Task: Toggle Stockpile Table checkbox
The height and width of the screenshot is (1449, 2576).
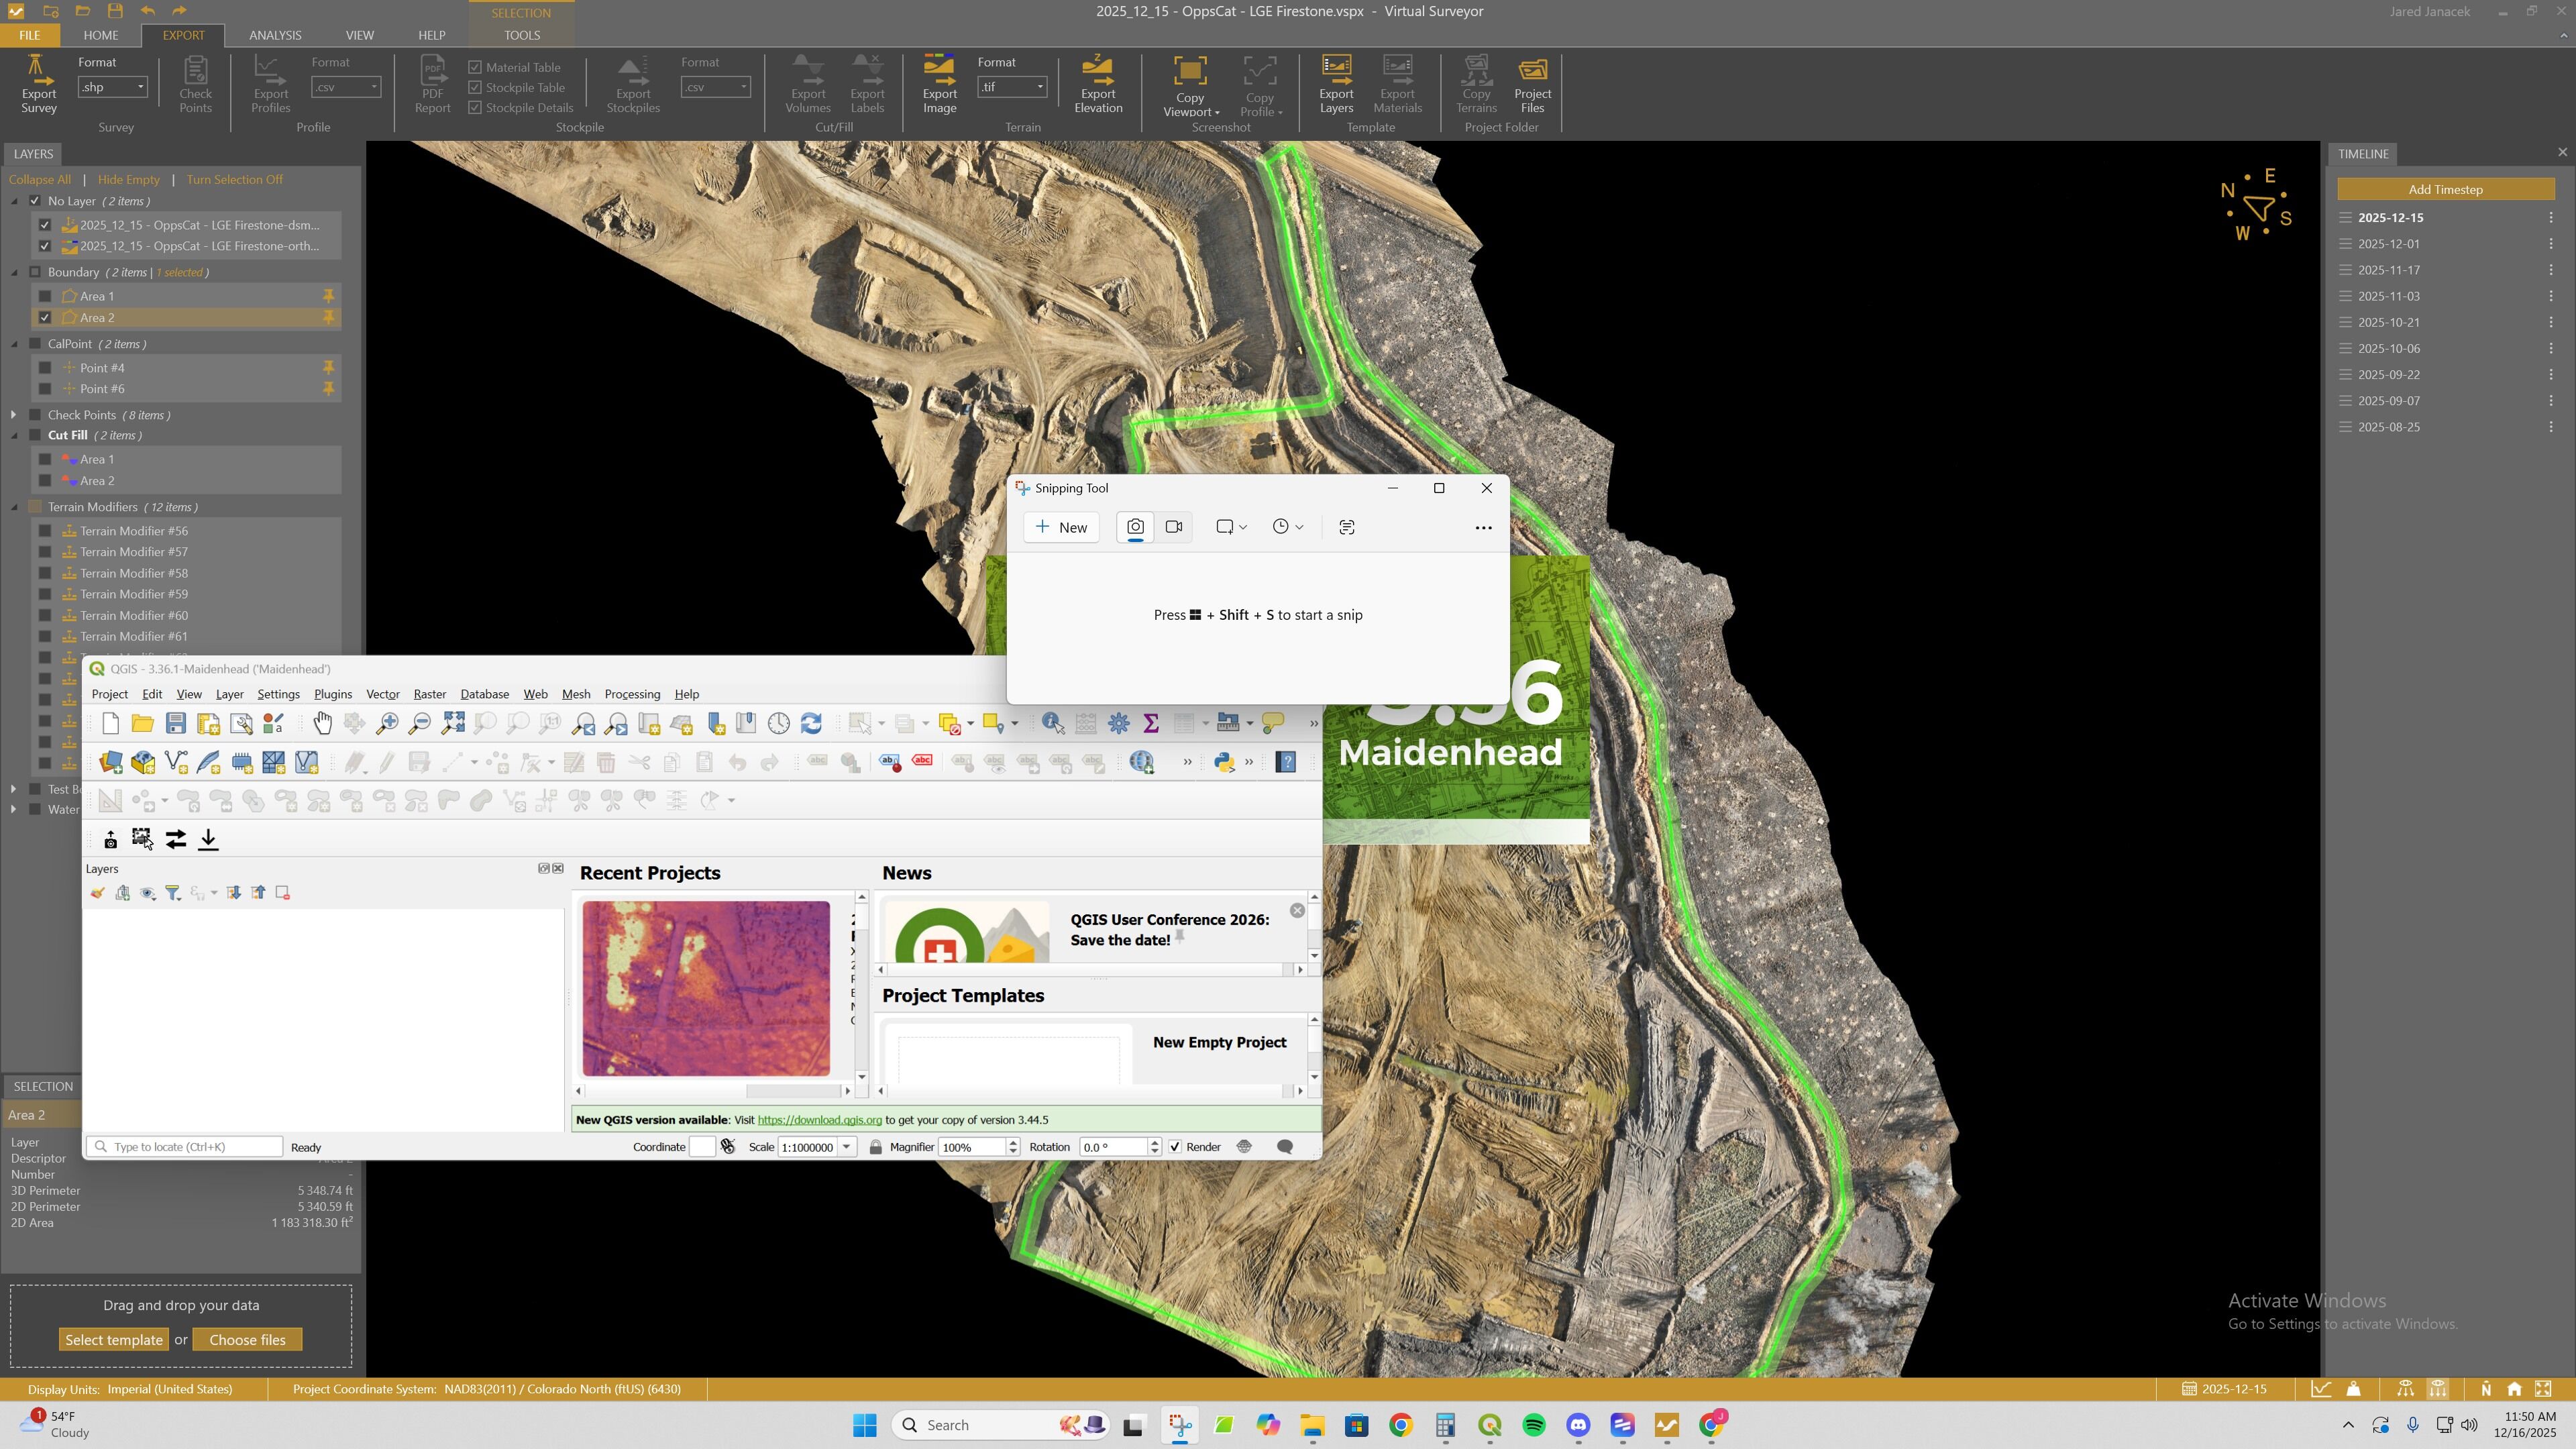Action: (475, 87)
